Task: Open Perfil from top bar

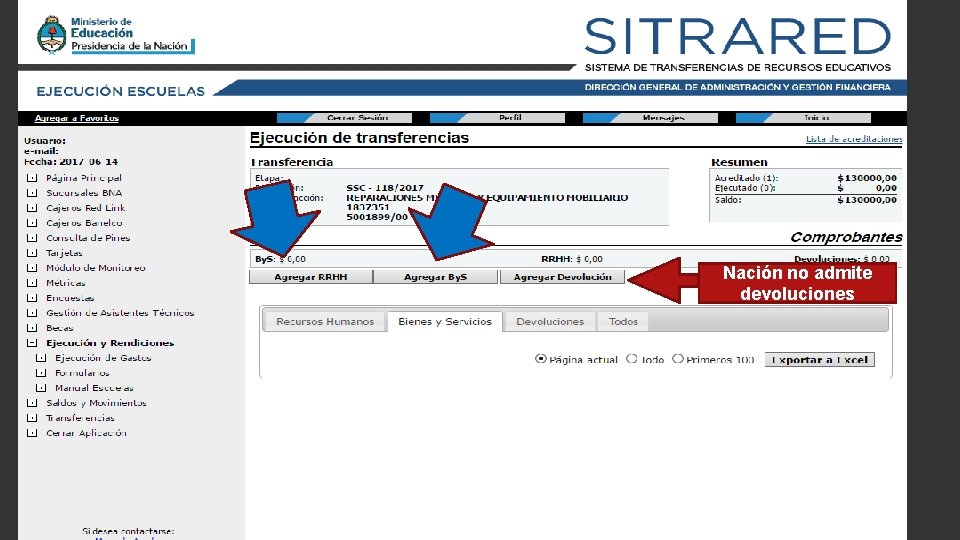Action: (498, 118)
